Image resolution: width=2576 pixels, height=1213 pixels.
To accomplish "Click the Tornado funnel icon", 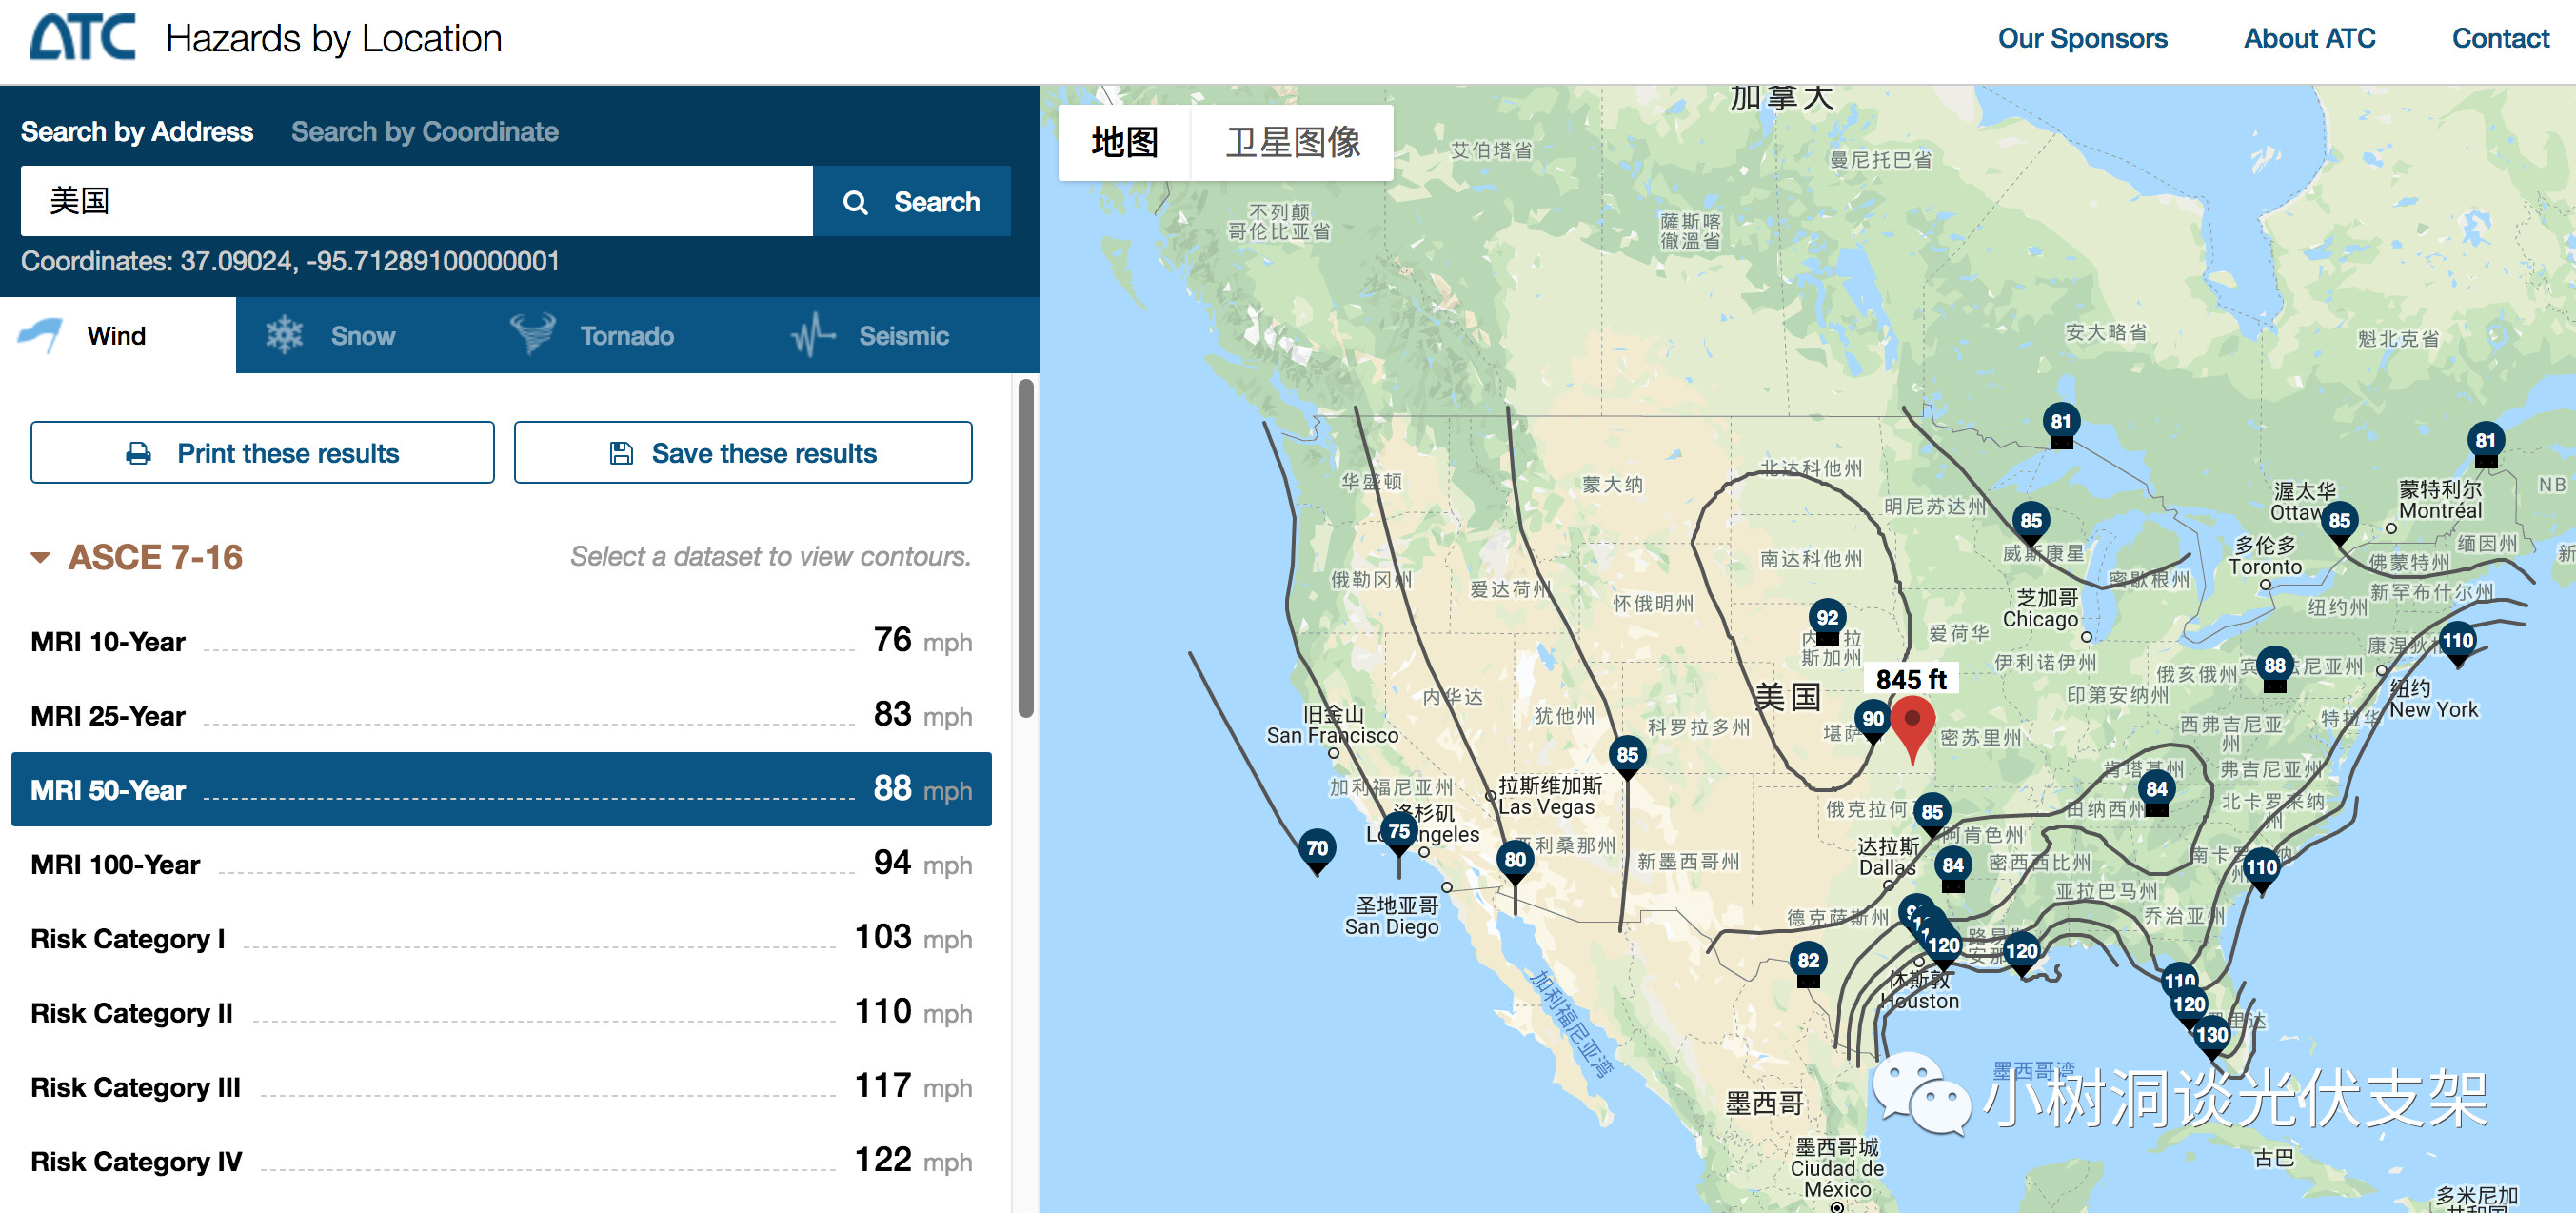I will (532, 334).
